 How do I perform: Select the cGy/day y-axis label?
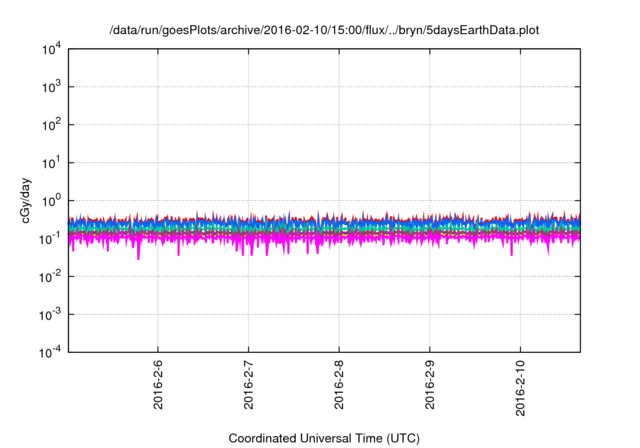(25, 200)
